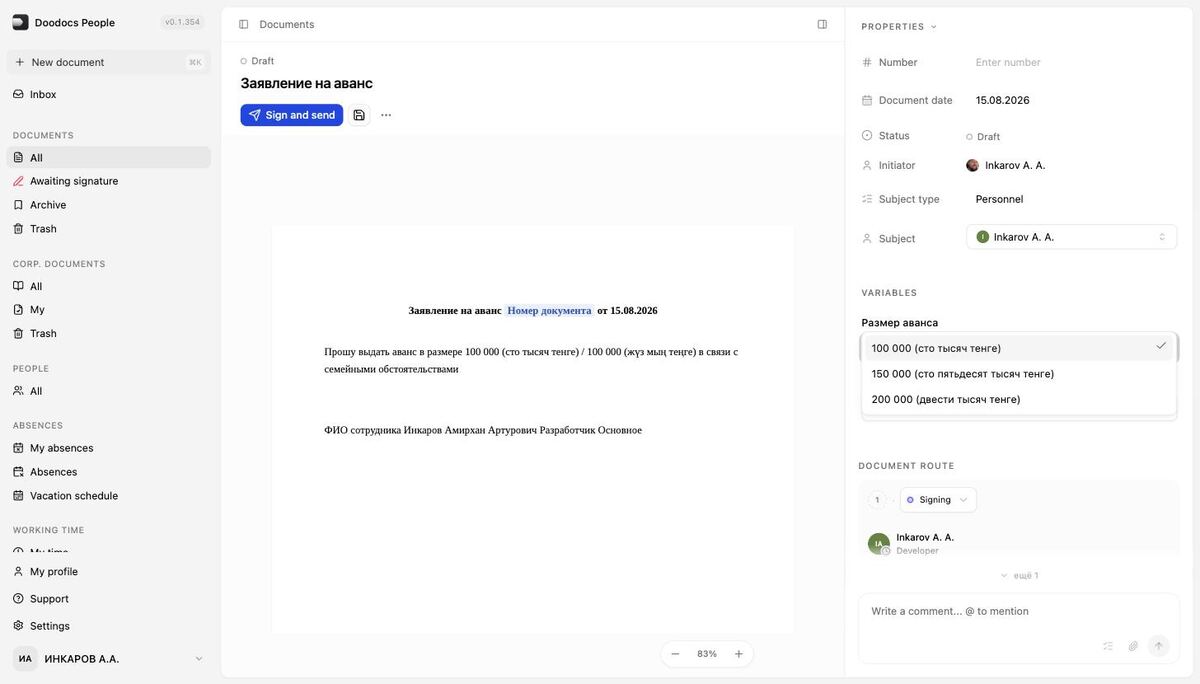
Task: Click the Archive icon in sidebar
Action: click(x=18, y=205)
